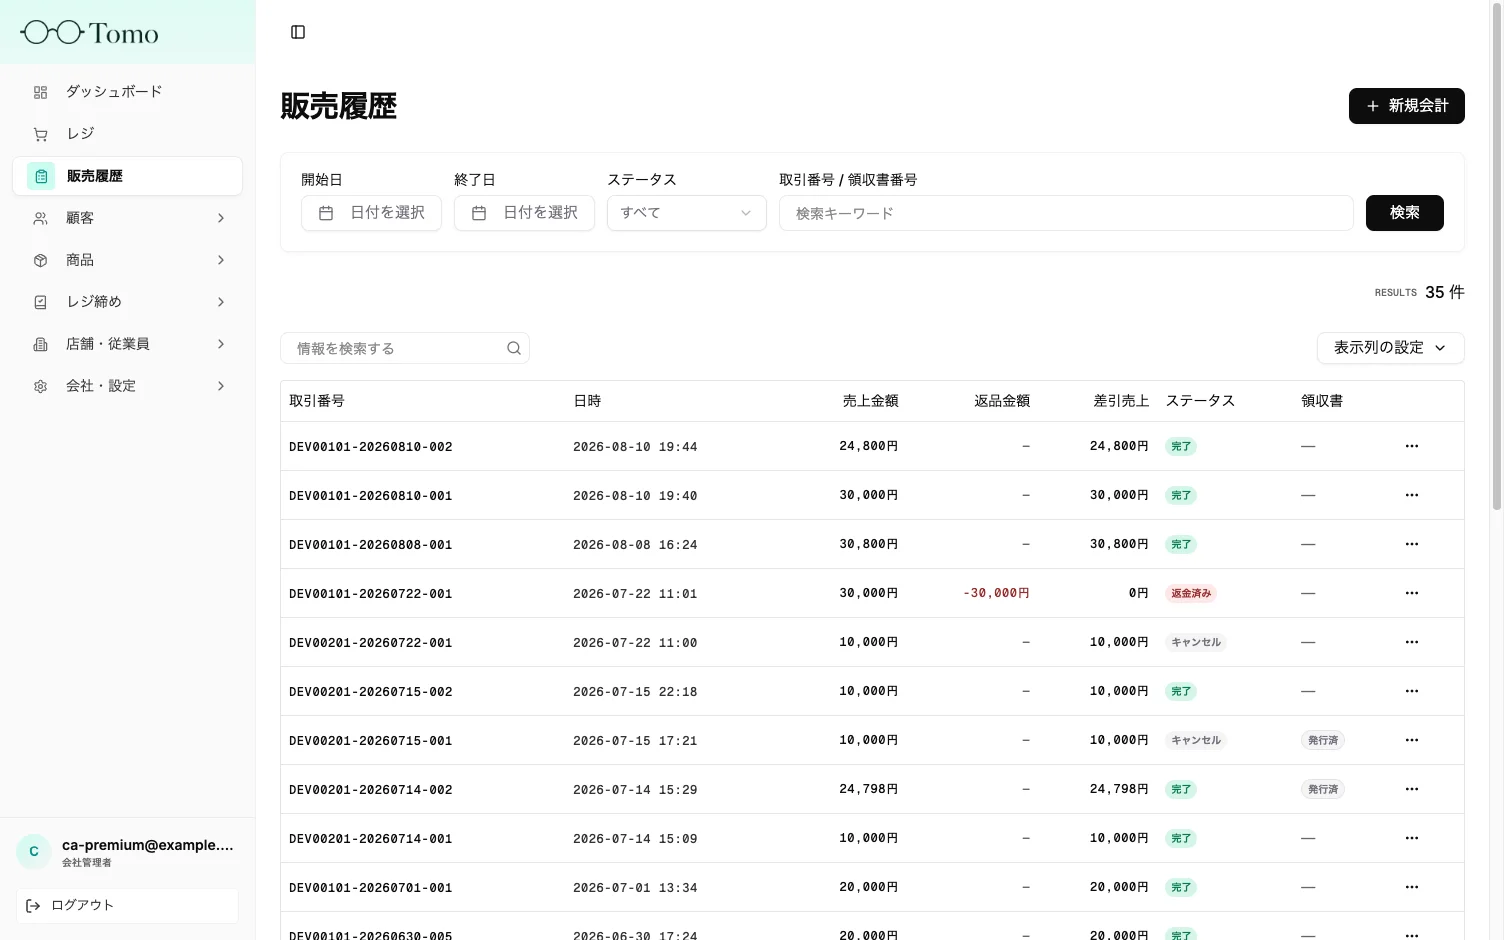This screenshot has height=940, width=1504.
Task: Click 発行済 badge for DEV00201-20260715-001
Action: tap(1323, 740)
